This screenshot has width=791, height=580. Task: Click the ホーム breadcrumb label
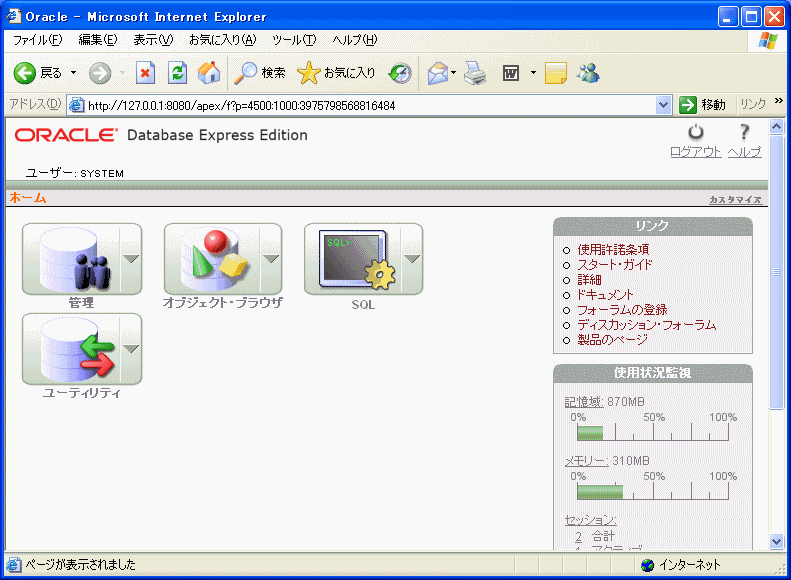click(x=28, y=198)
